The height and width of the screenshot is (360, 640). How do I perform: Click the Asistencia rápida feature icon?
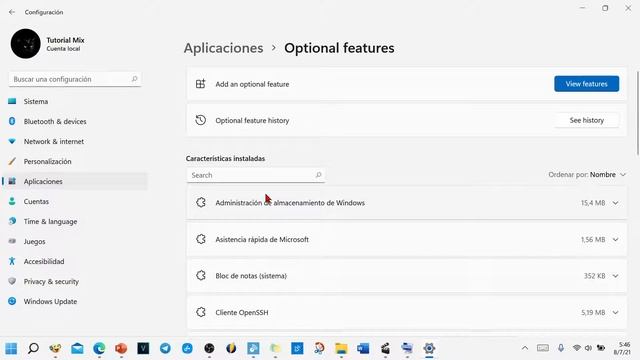pyautogui.click(x=201, y=239)
